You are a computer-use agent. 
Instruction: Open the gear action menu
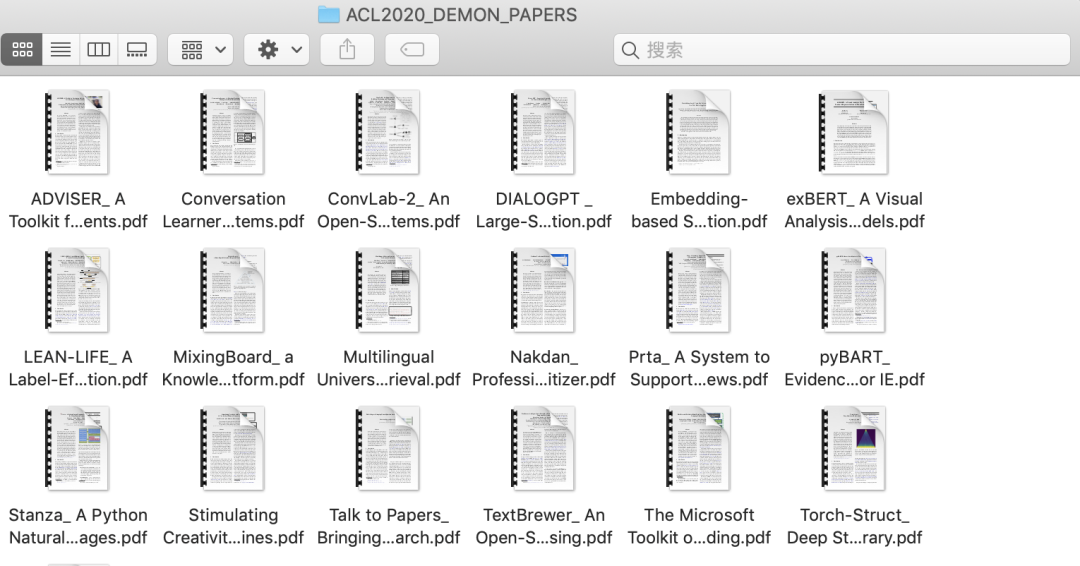point(276,50)
